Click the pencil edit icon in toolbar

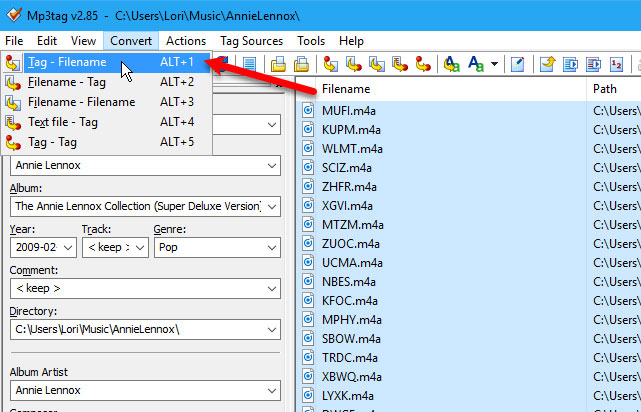pyautogui.click(x=518, y=65)
